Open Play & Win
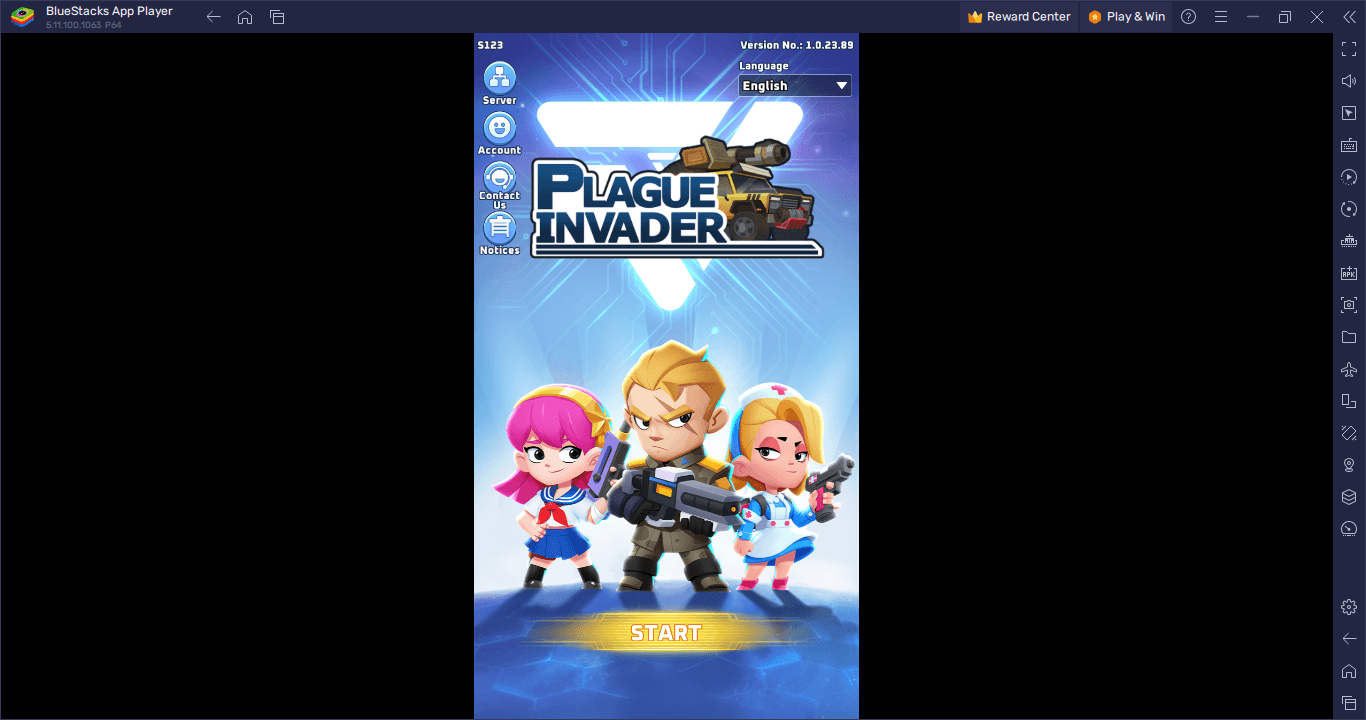The height and width of the screenshot is (720, 1366). 1127,17
